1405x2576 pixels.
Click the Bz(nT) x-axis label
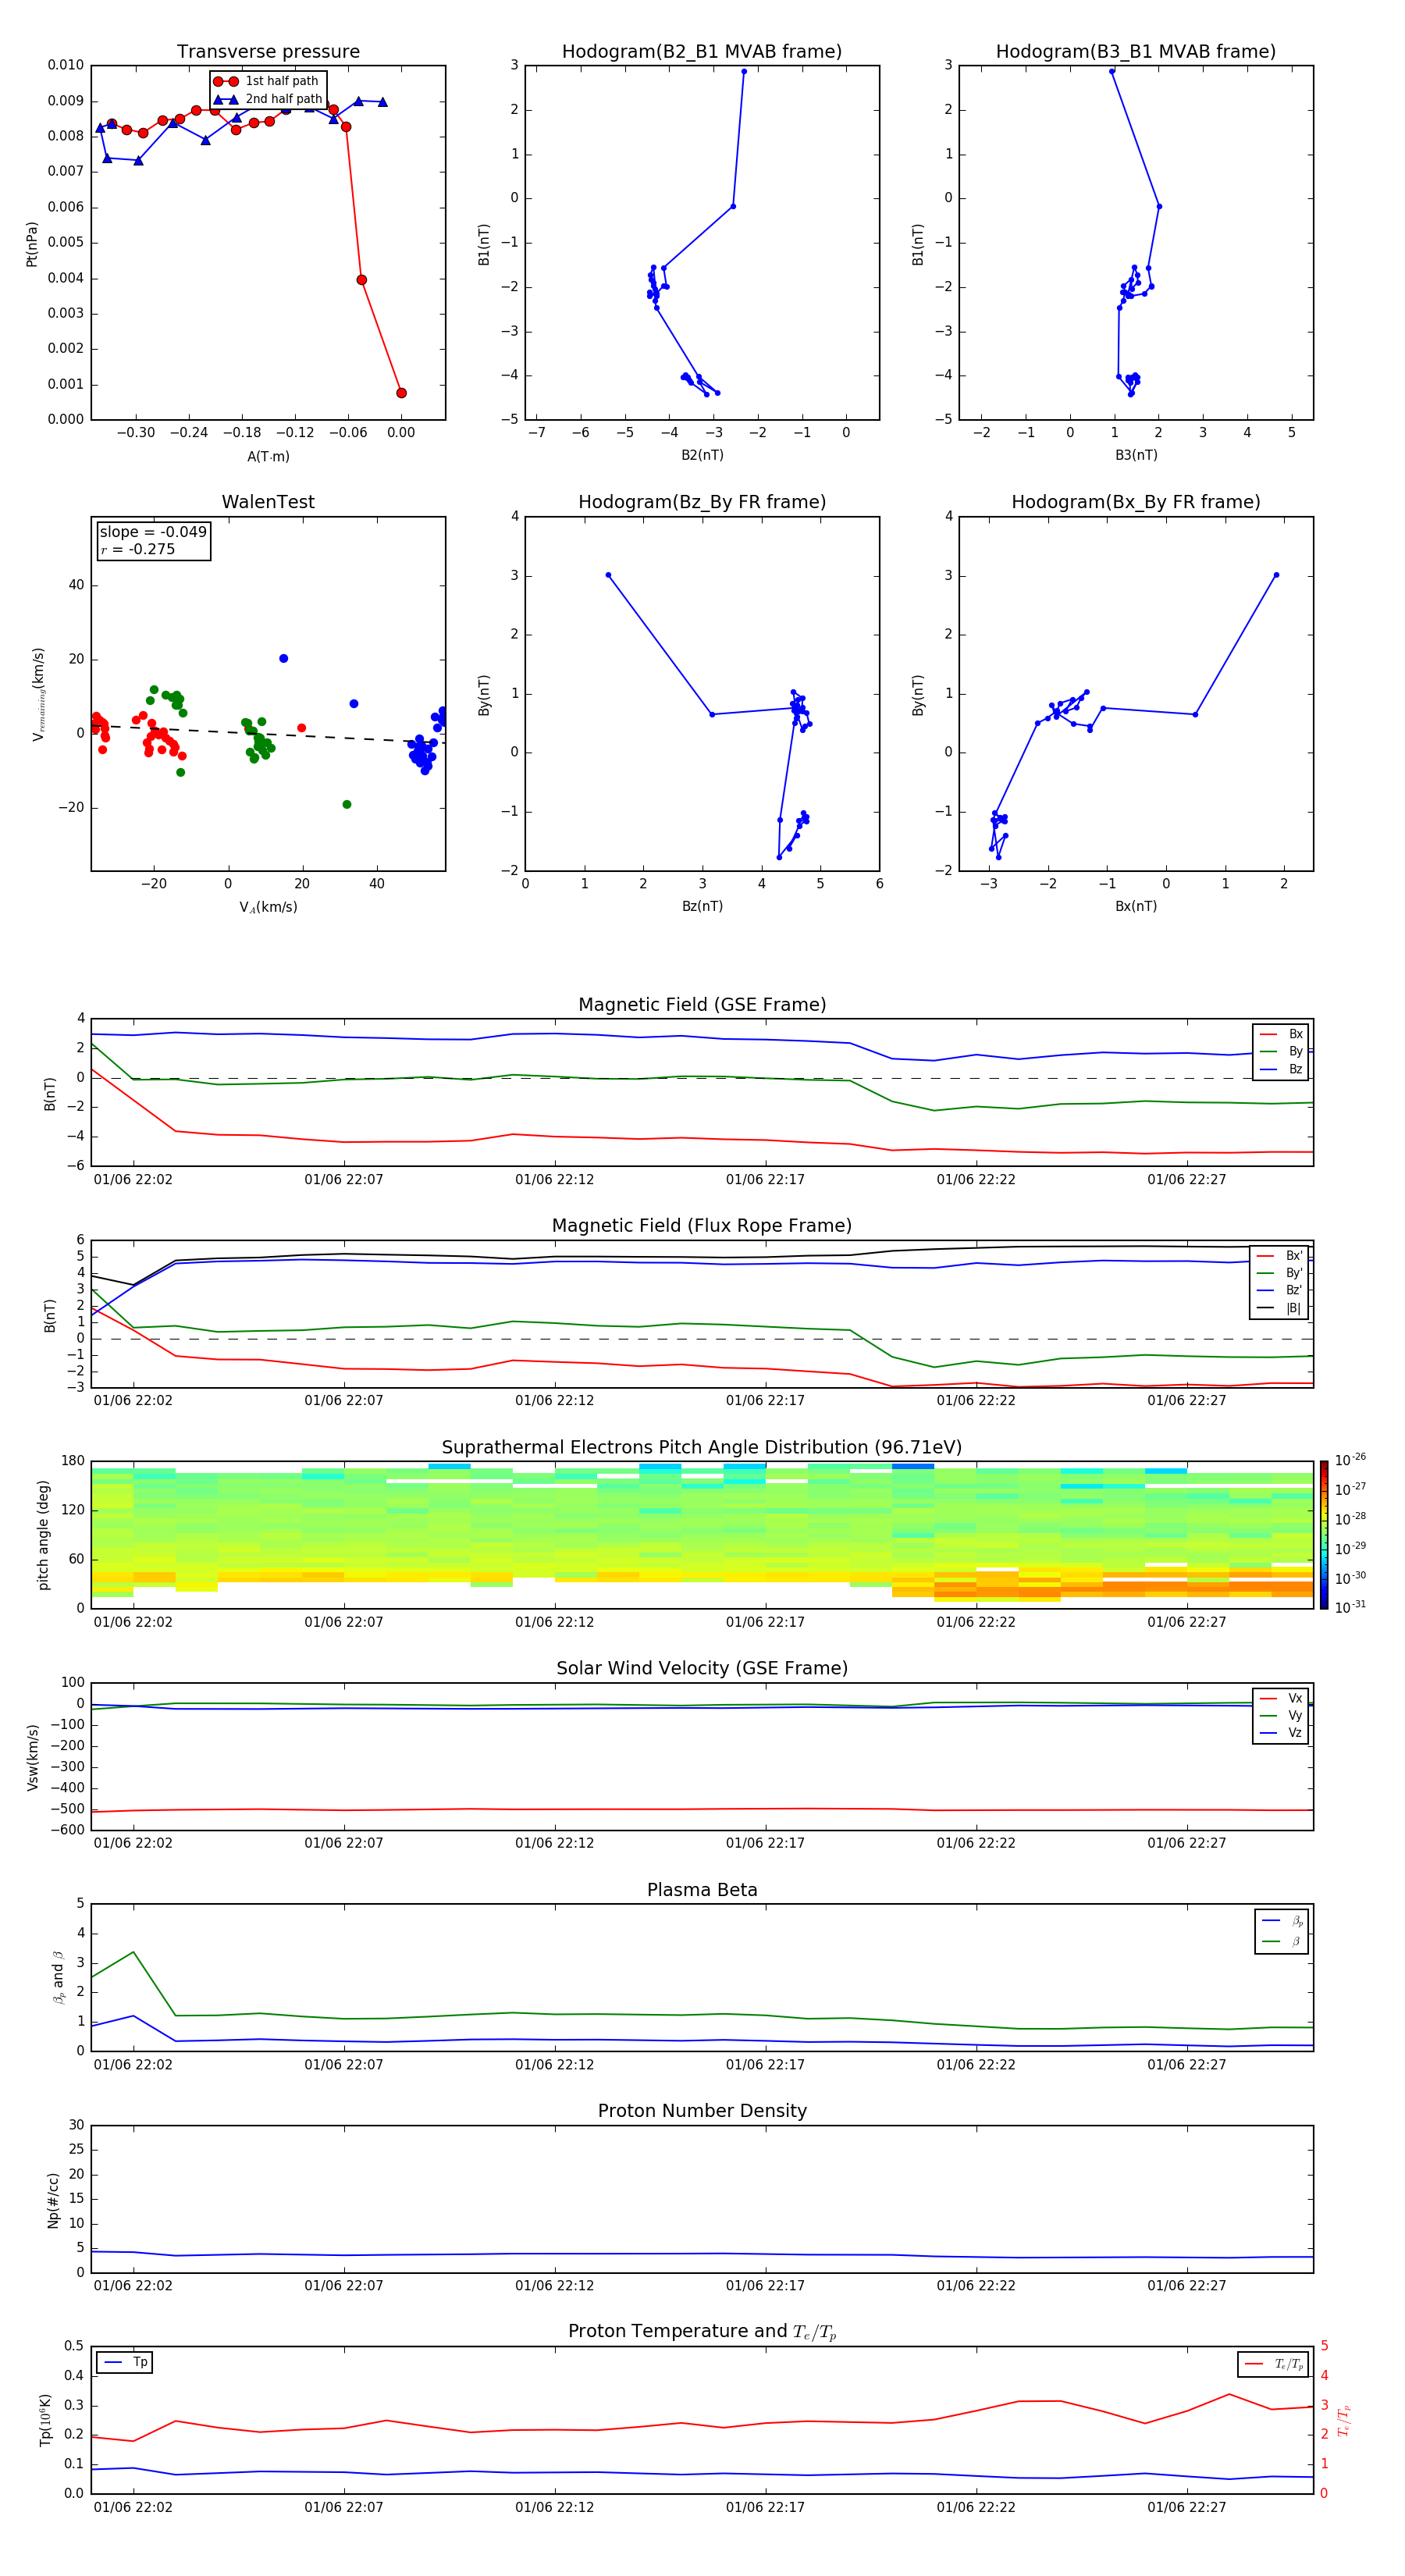tap(702, 906)
